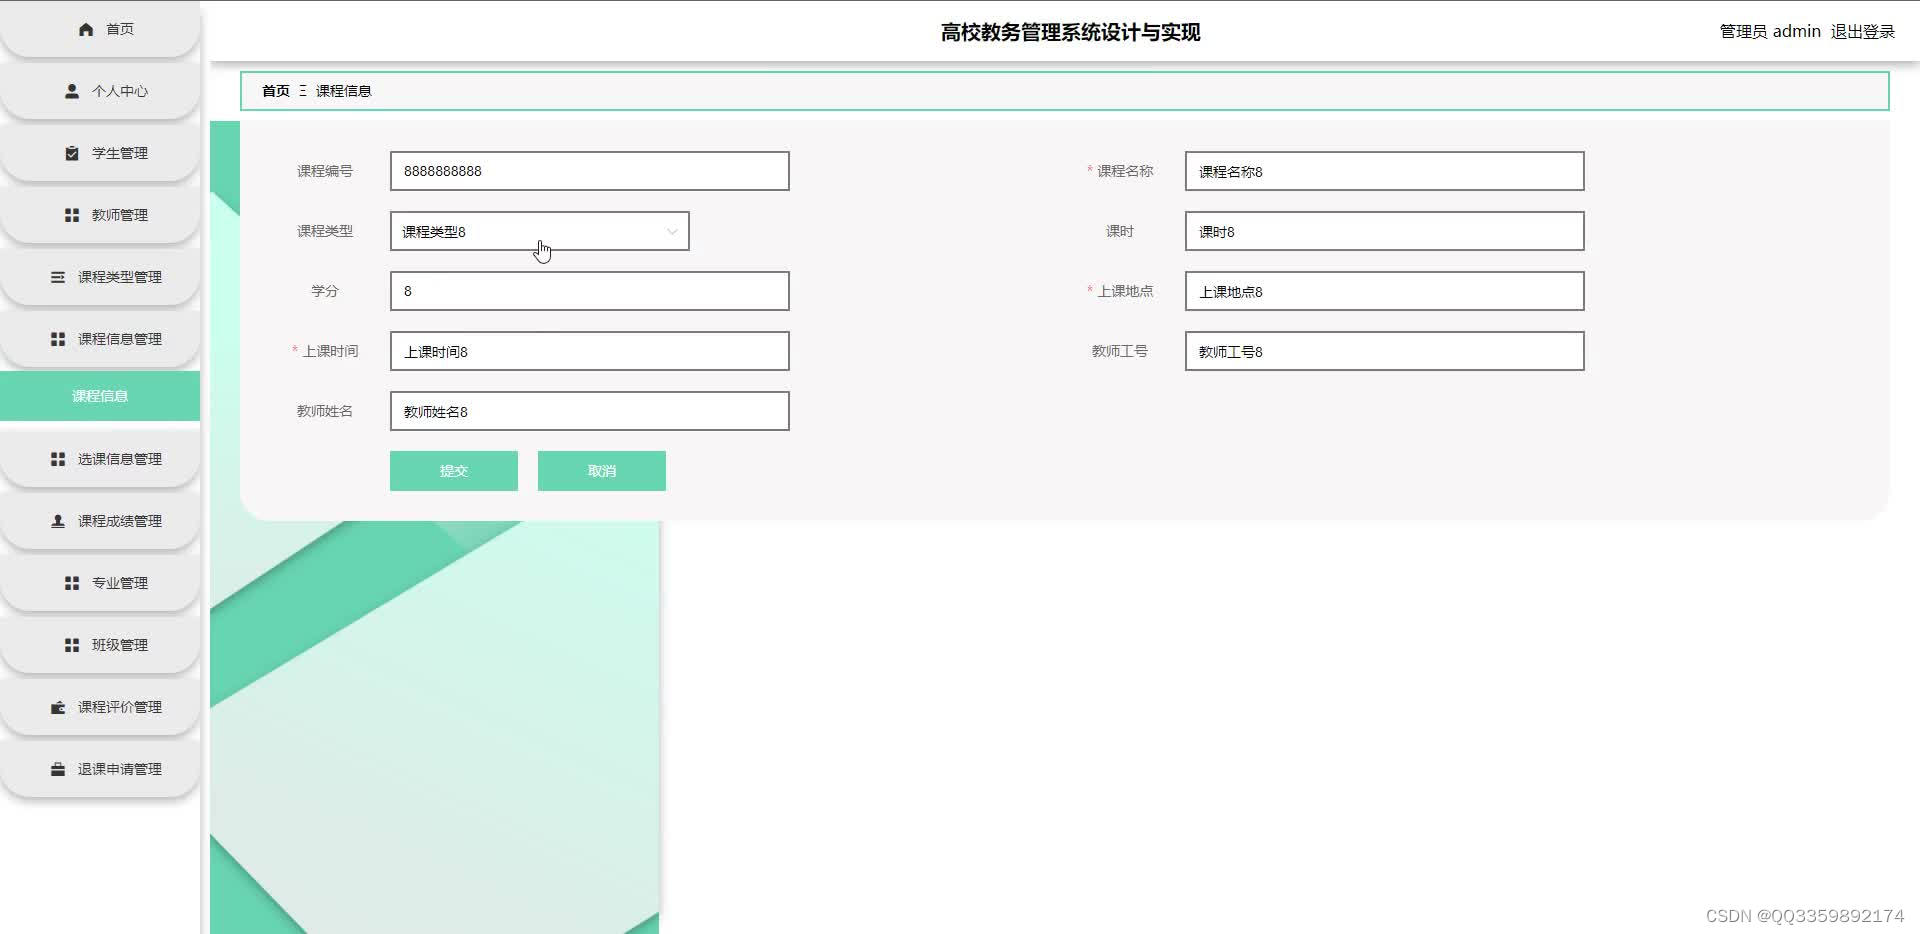
Task: Click the 课程信息管理 grid icon
Action: pos(58,339)
